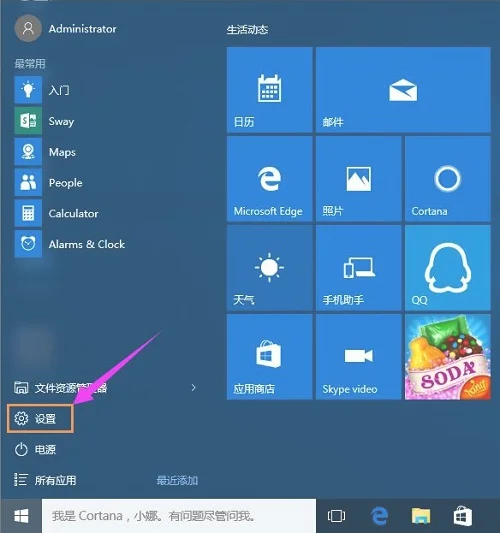The height and width of the screenshot is (533, 500).
Task: Click the Calculator app icon
Action: click(28, 213)
